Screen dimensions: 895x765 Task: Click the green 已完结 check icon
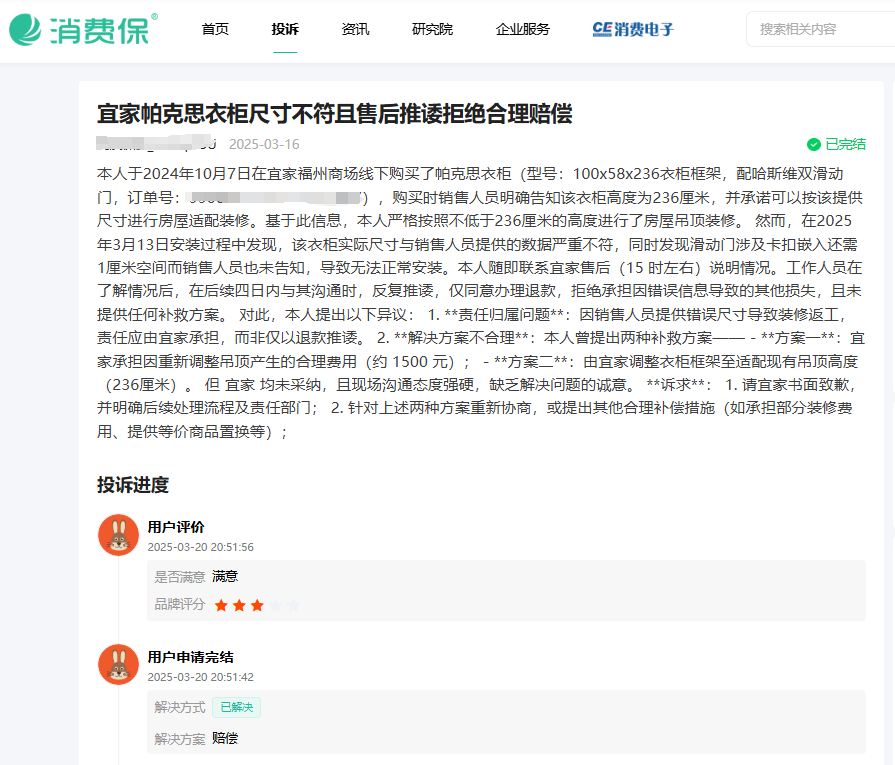coord(813,144)
